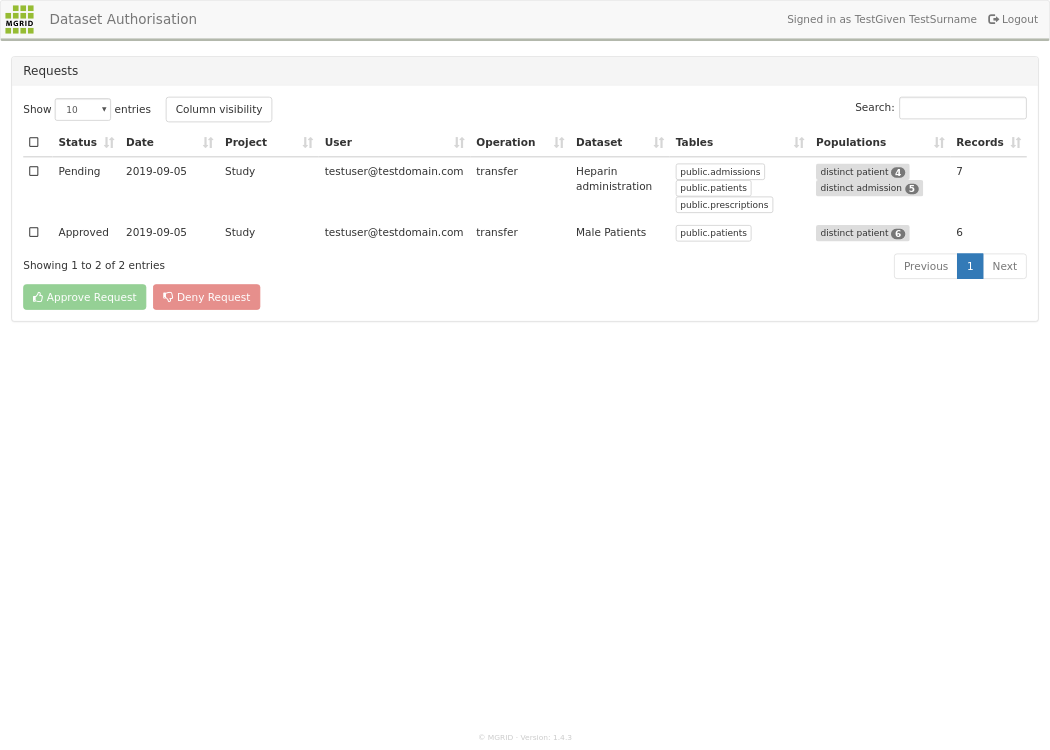Screen dimensions: 1050x750
Task: Log out via Logout link
Action: [x=1012, y=19]
